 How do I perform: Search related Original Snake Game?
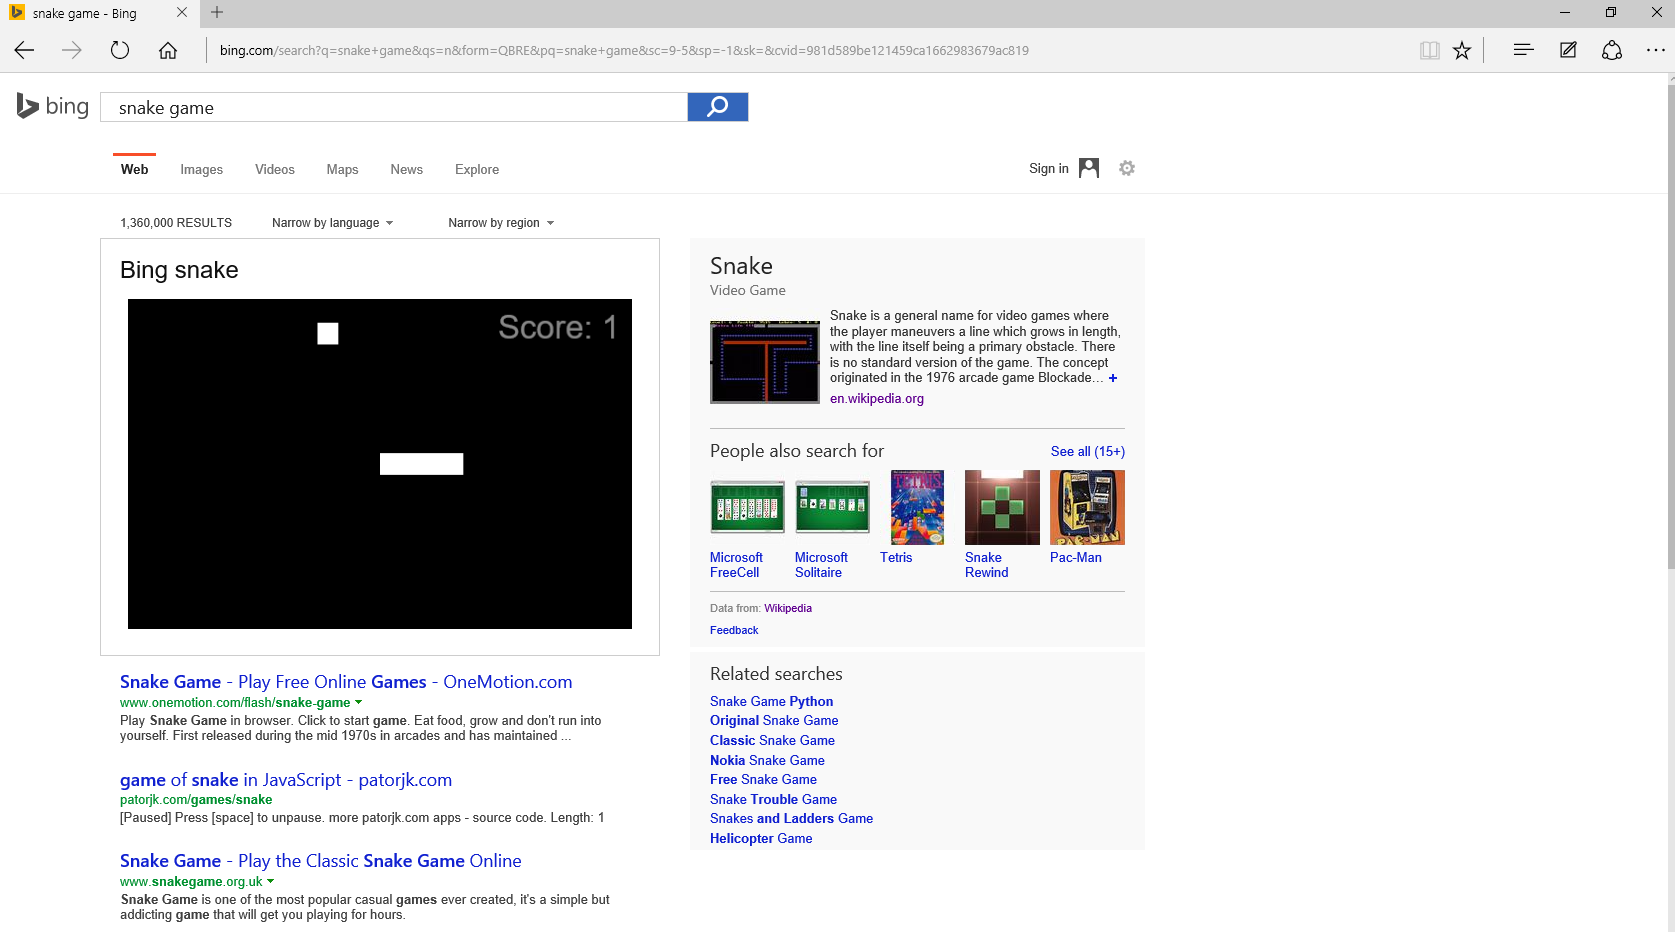(x=774, y=721)
